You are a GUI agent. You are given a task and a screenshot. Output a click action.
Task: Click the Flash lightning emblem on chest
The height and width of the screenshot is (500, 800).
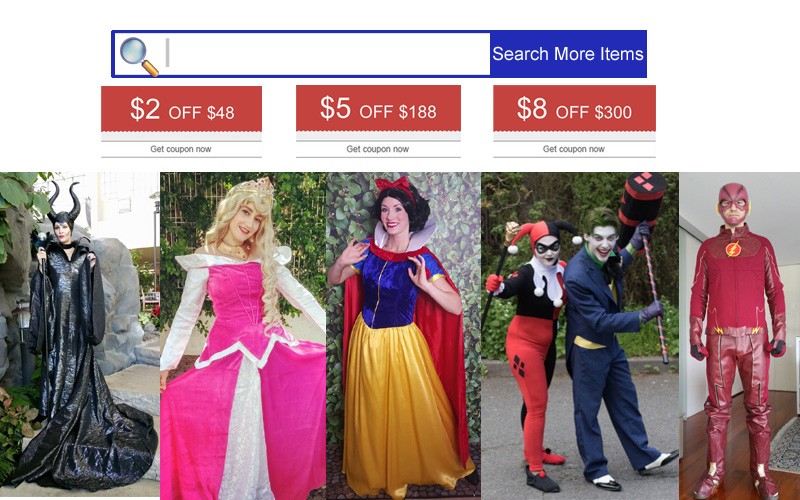[733, 249]
